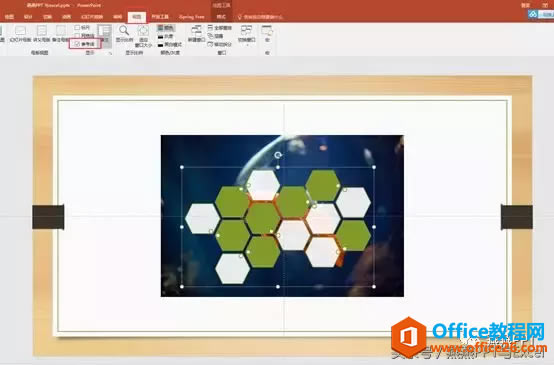Enable the Ruler checkbox
Image resolution: width=554 pixels, height=365 pixels.
(x=82, y=28)
